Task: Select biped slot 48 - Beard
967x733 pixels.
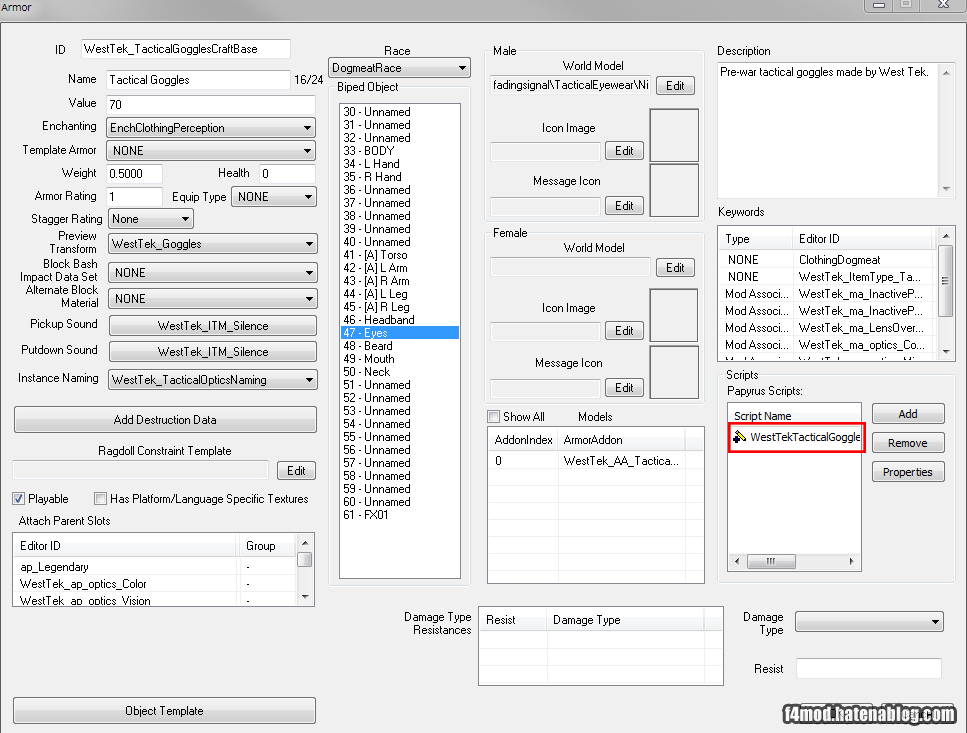Action: coord(400,346)
